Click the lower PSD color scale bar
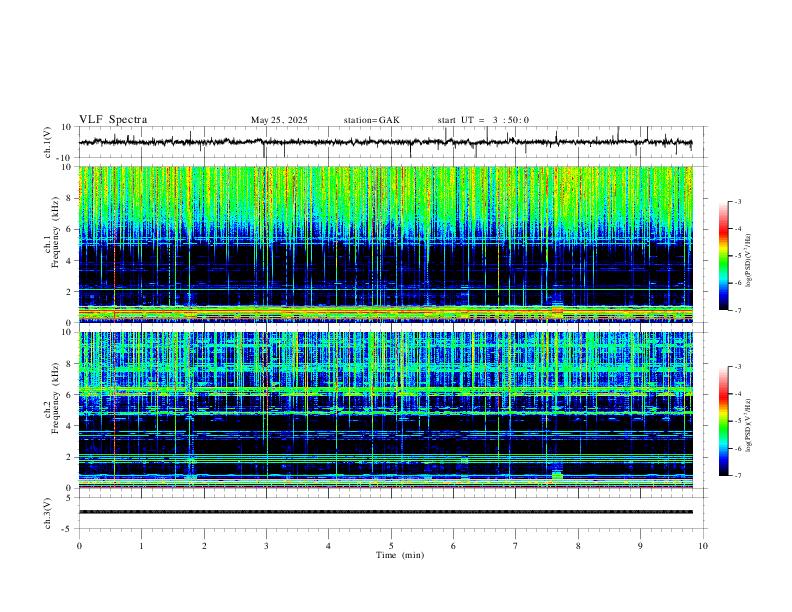The image size is (792, 612). point(723,421)
